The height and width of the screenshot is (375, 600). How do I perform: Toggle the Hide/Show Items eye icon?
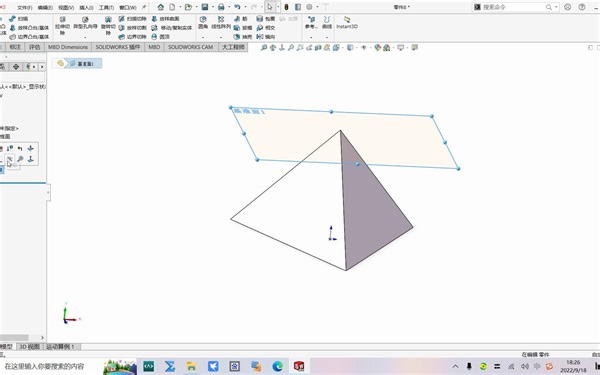(364, 47)
